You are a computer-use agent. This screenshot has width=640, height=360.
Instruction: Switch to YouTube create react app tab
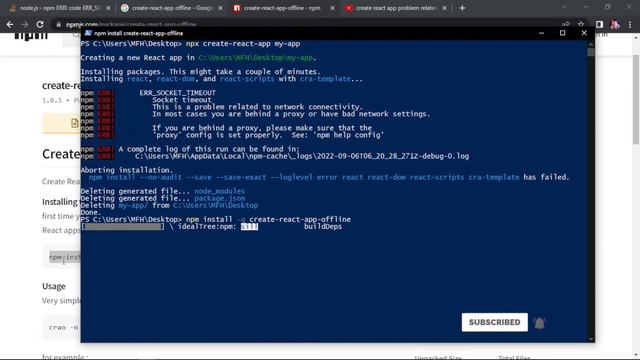coord(395,8)
